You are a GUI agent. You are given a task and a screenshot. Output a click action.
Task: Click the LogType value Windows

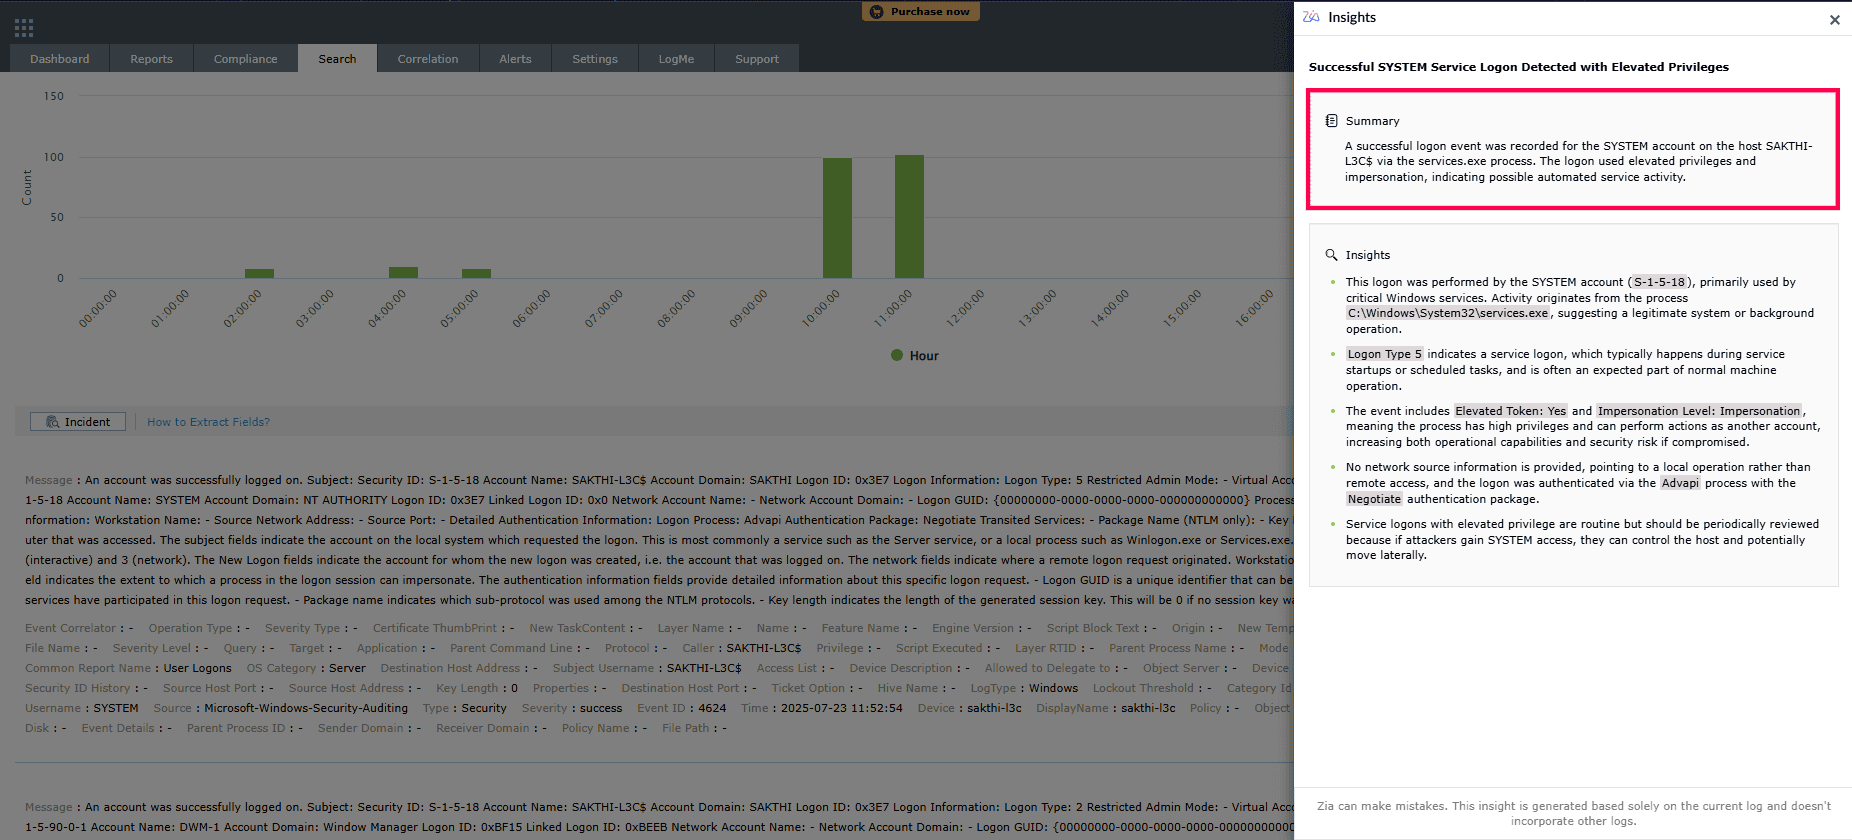pyautogui.click(x=1053, y=688)
